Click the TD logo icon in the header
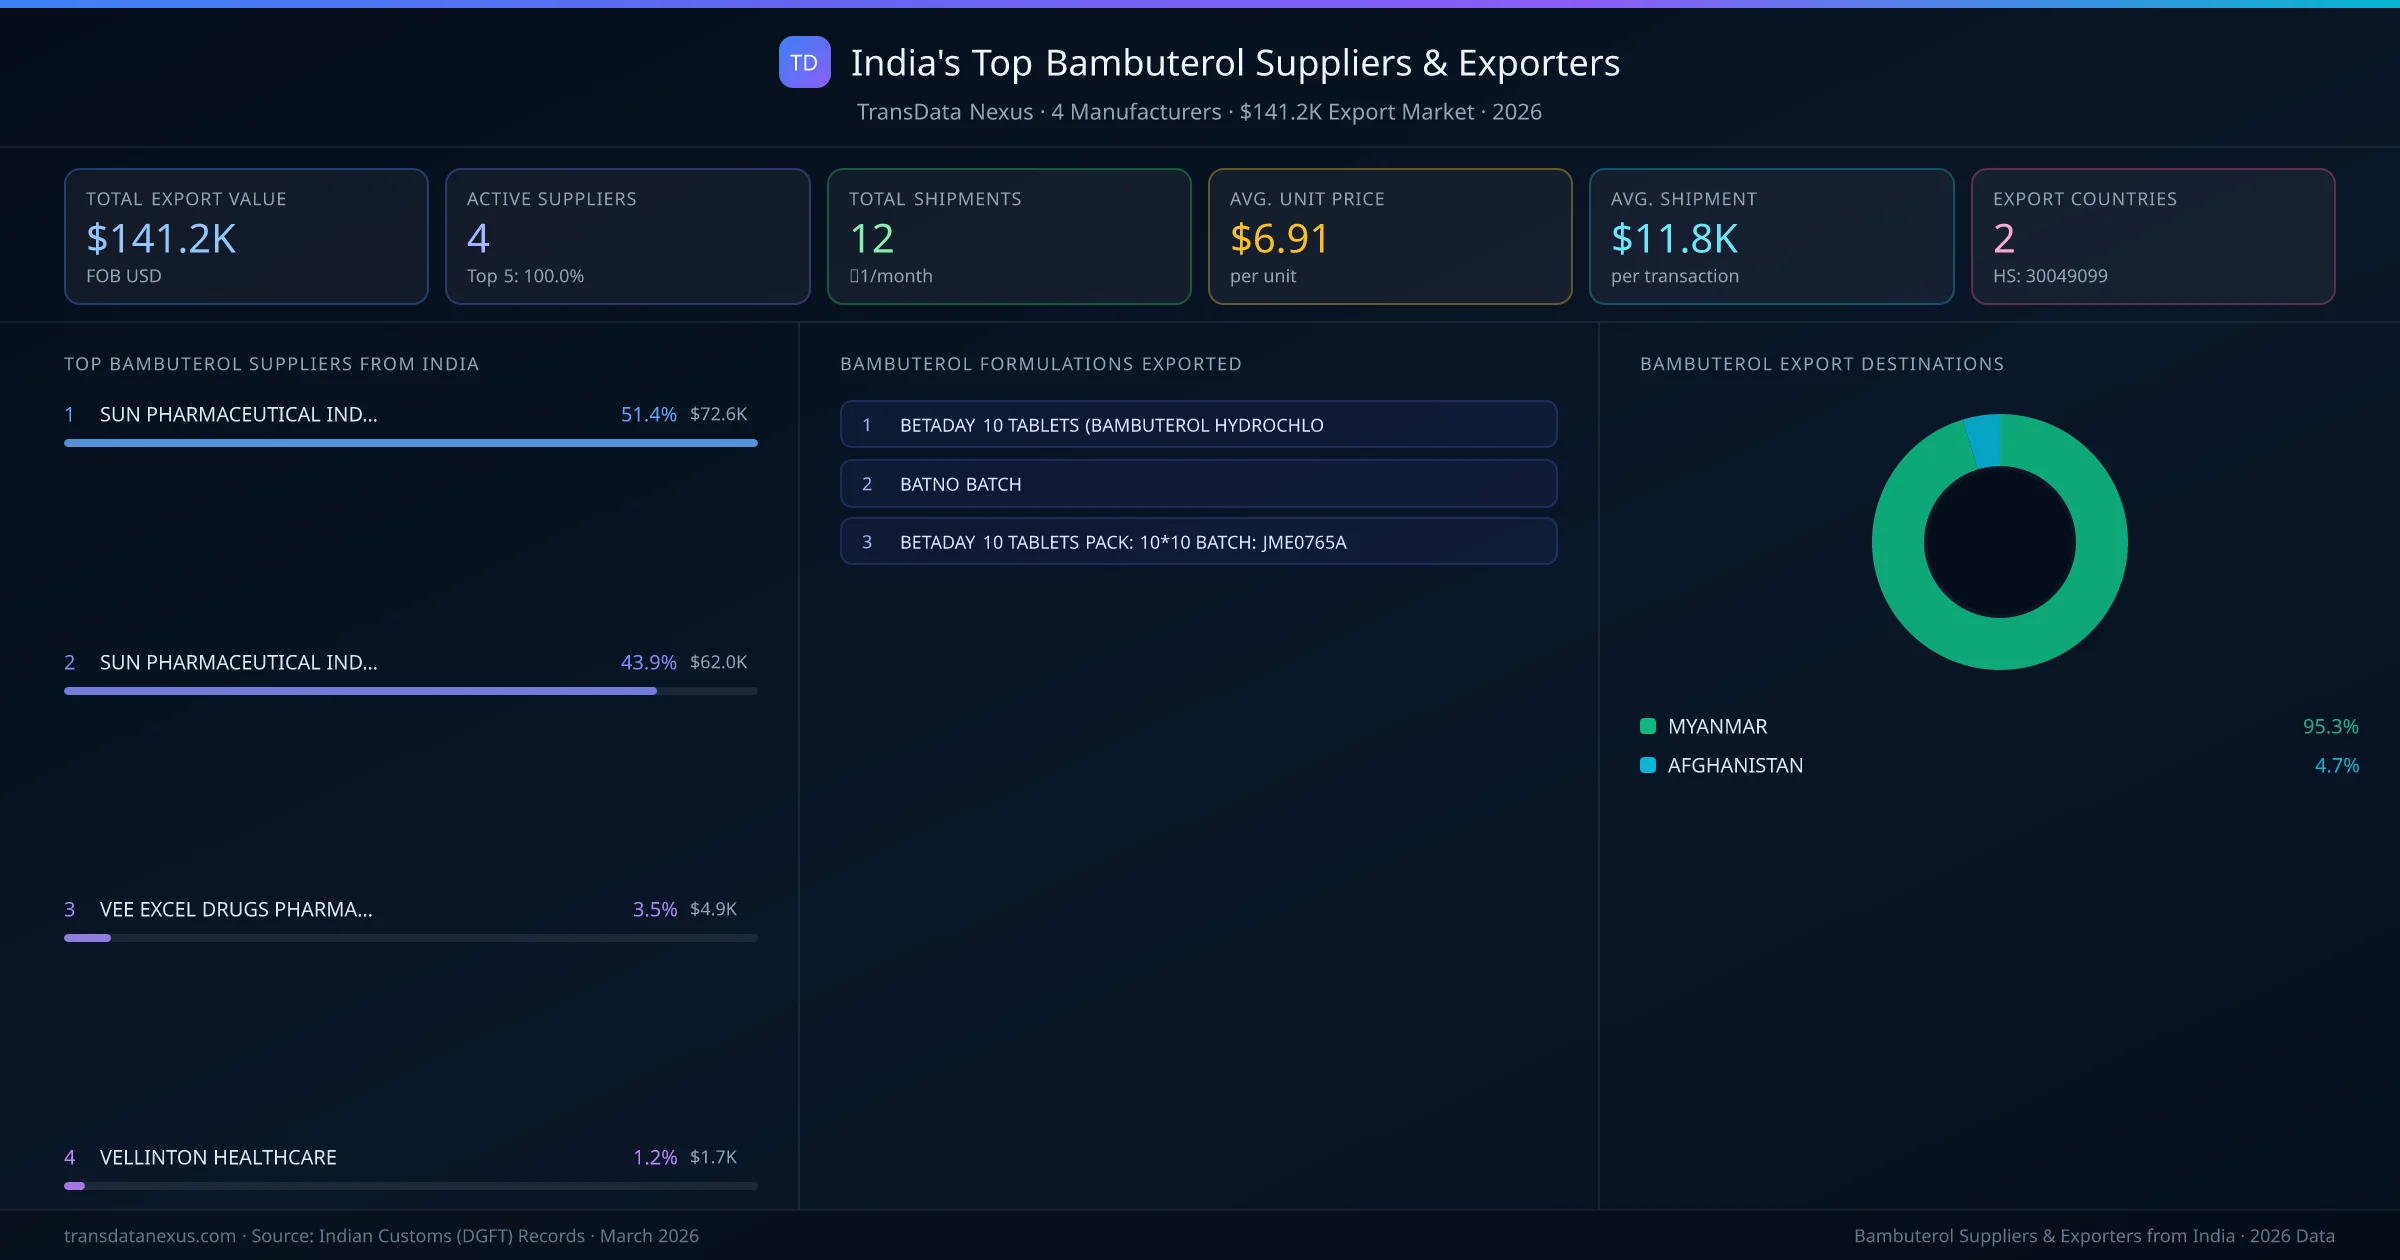Image resolution: width=2400 pixels, height=1260 pixels. pos(804,62)
